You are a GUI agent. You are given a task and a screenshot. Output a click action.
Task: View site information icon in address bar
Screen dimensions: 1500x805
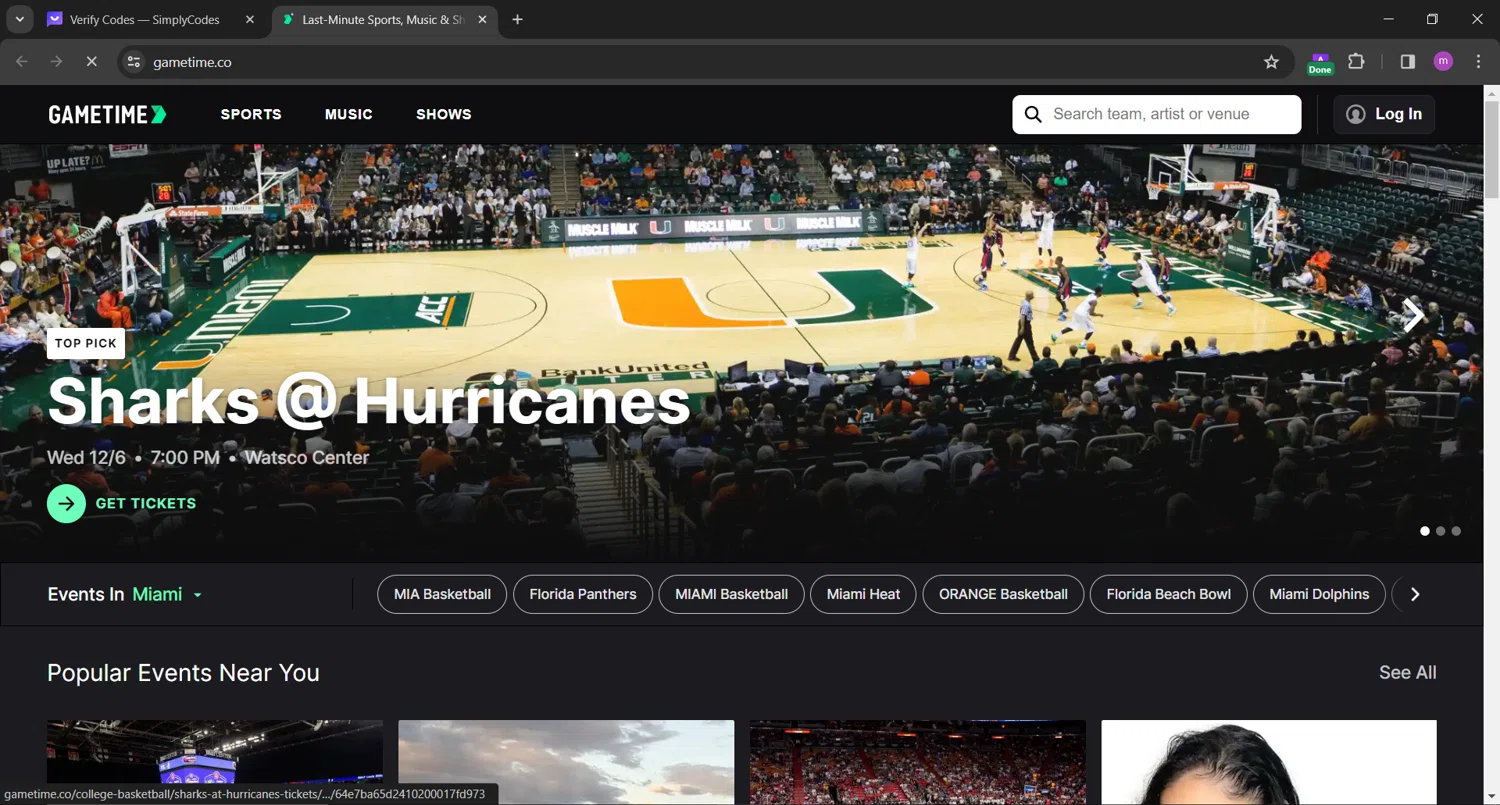click(133, 62)
